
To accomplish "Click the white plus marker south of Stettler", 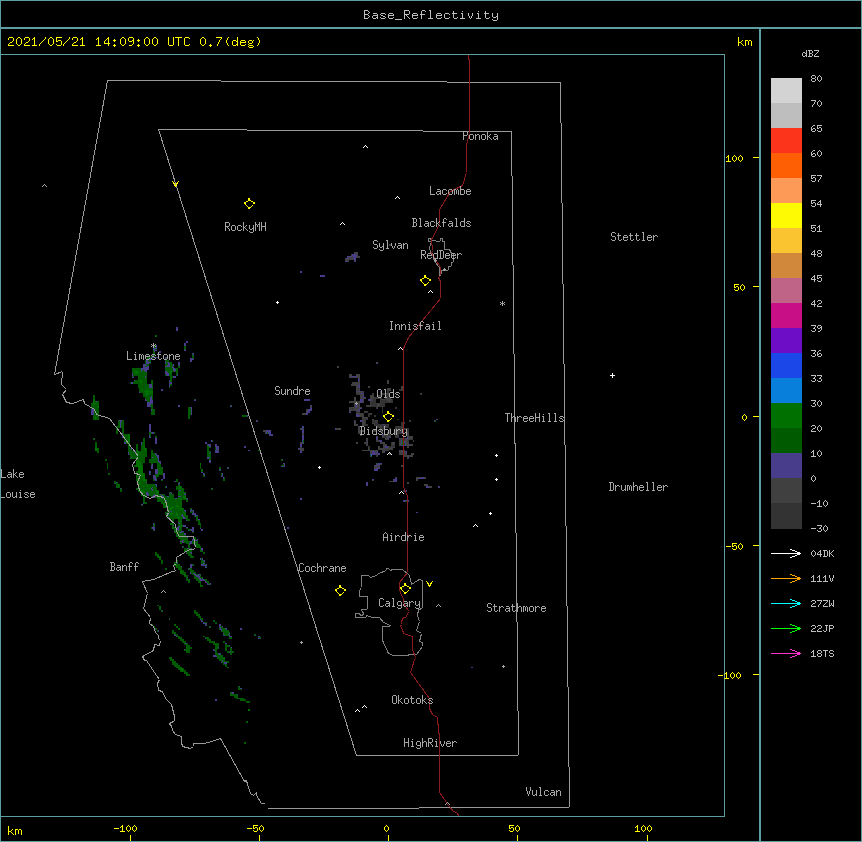I will point(612,375).
